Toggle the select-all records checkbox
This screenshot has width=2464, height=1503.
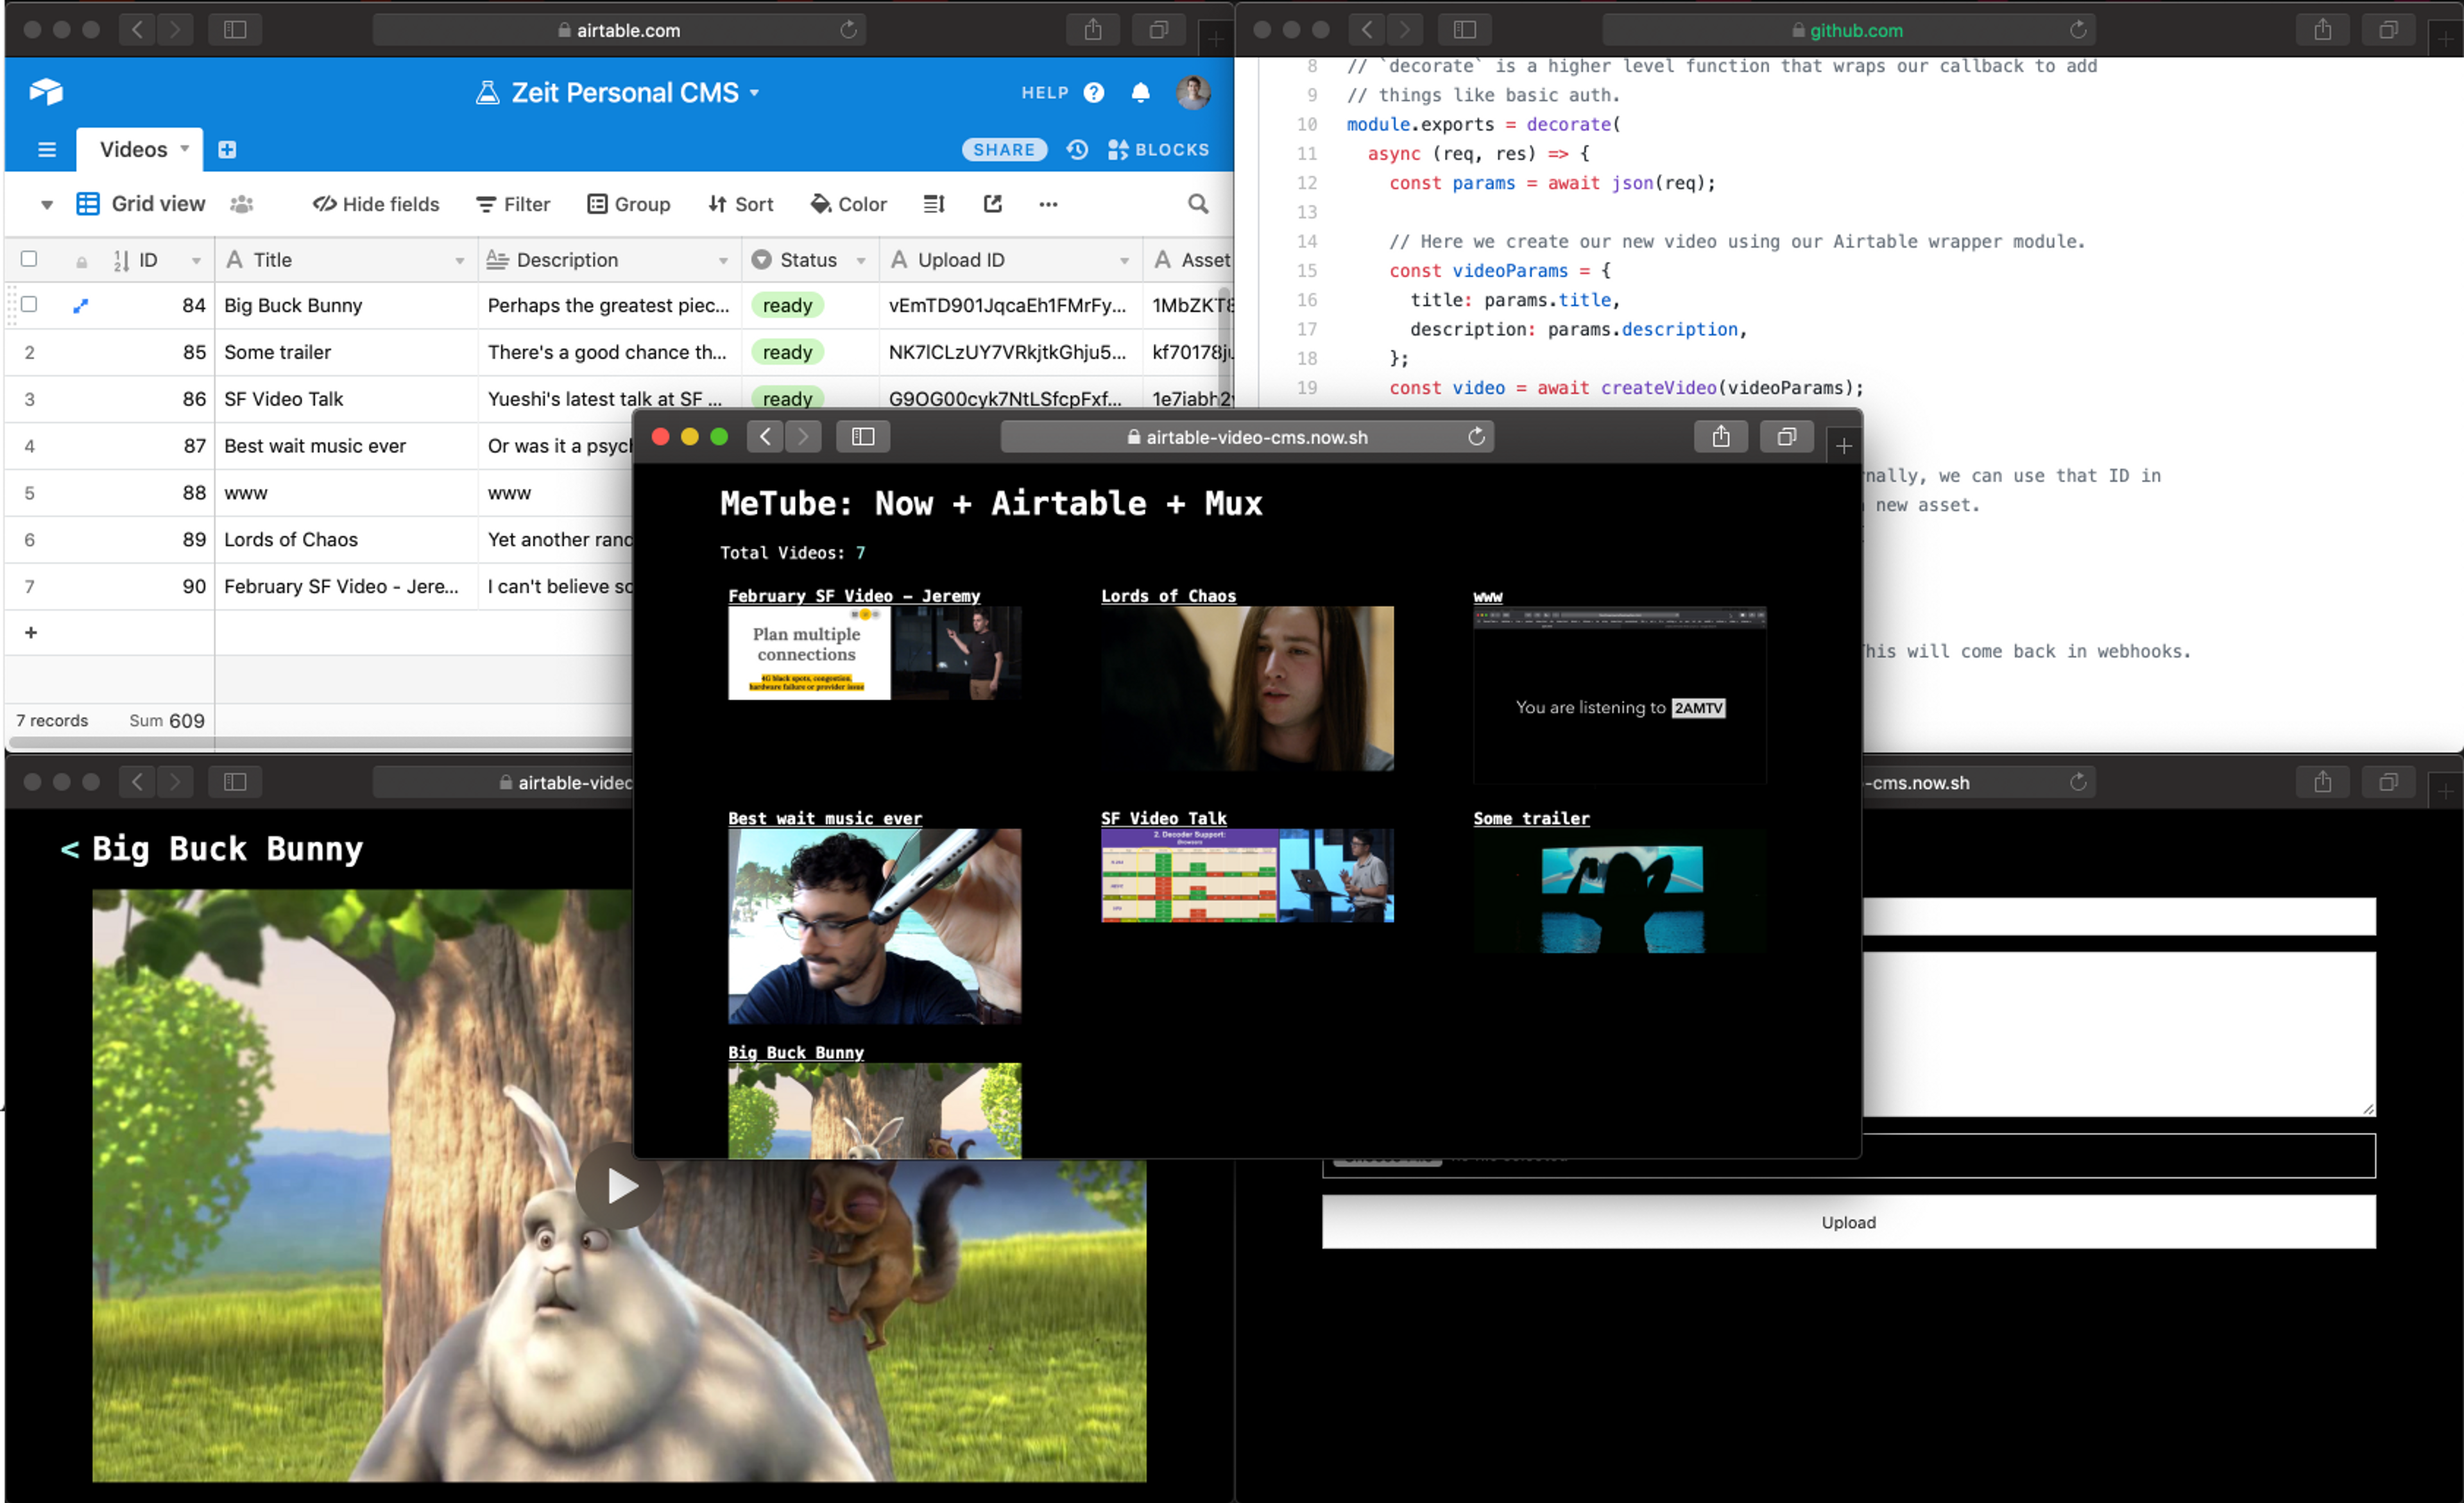click(29, 259)
